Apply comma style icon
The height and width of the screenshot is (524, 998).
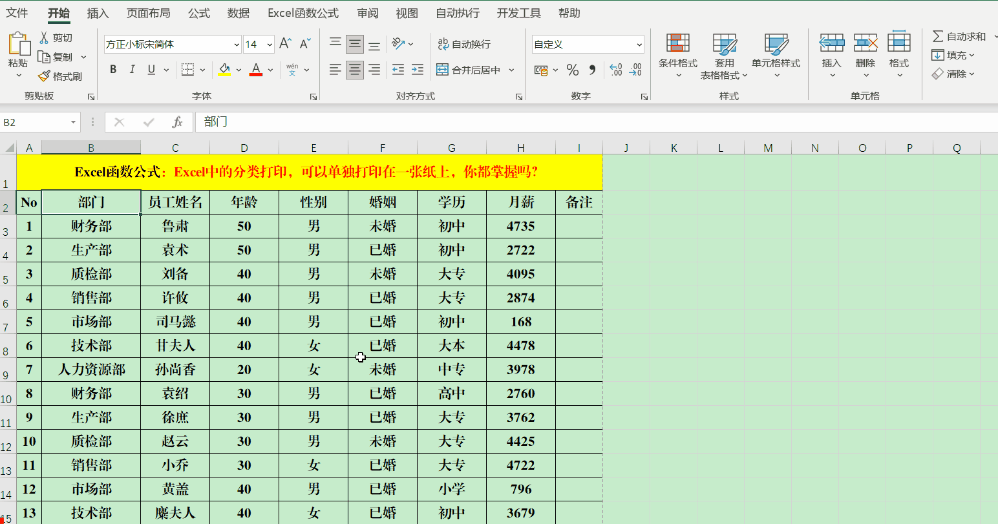592,69
